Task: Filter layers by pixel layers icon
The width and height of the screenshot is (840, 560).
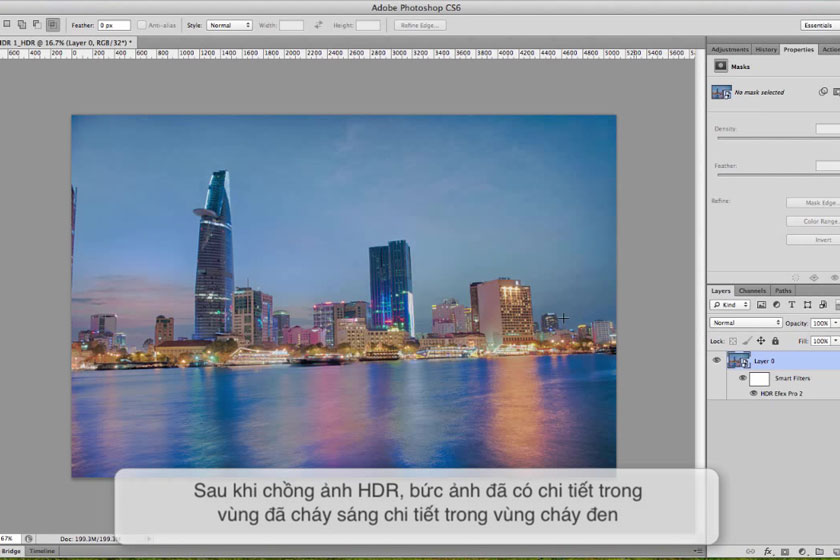Action: [x=761, y=305]
